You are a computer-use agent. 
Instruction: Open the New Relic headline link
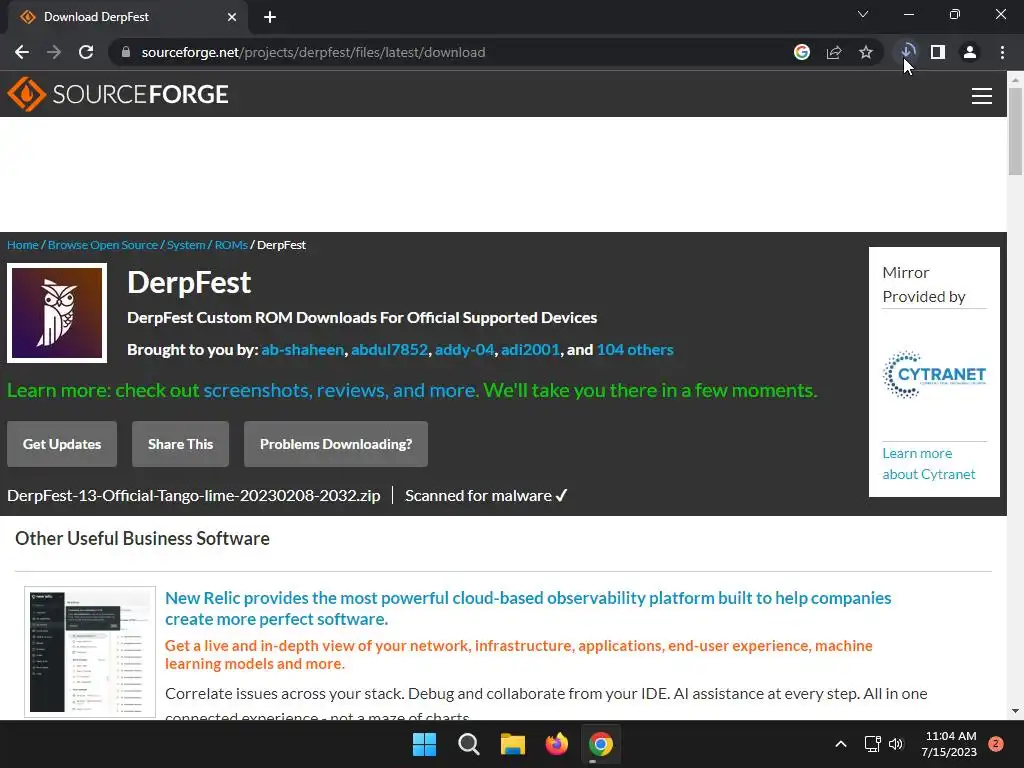tap(528, 609)
